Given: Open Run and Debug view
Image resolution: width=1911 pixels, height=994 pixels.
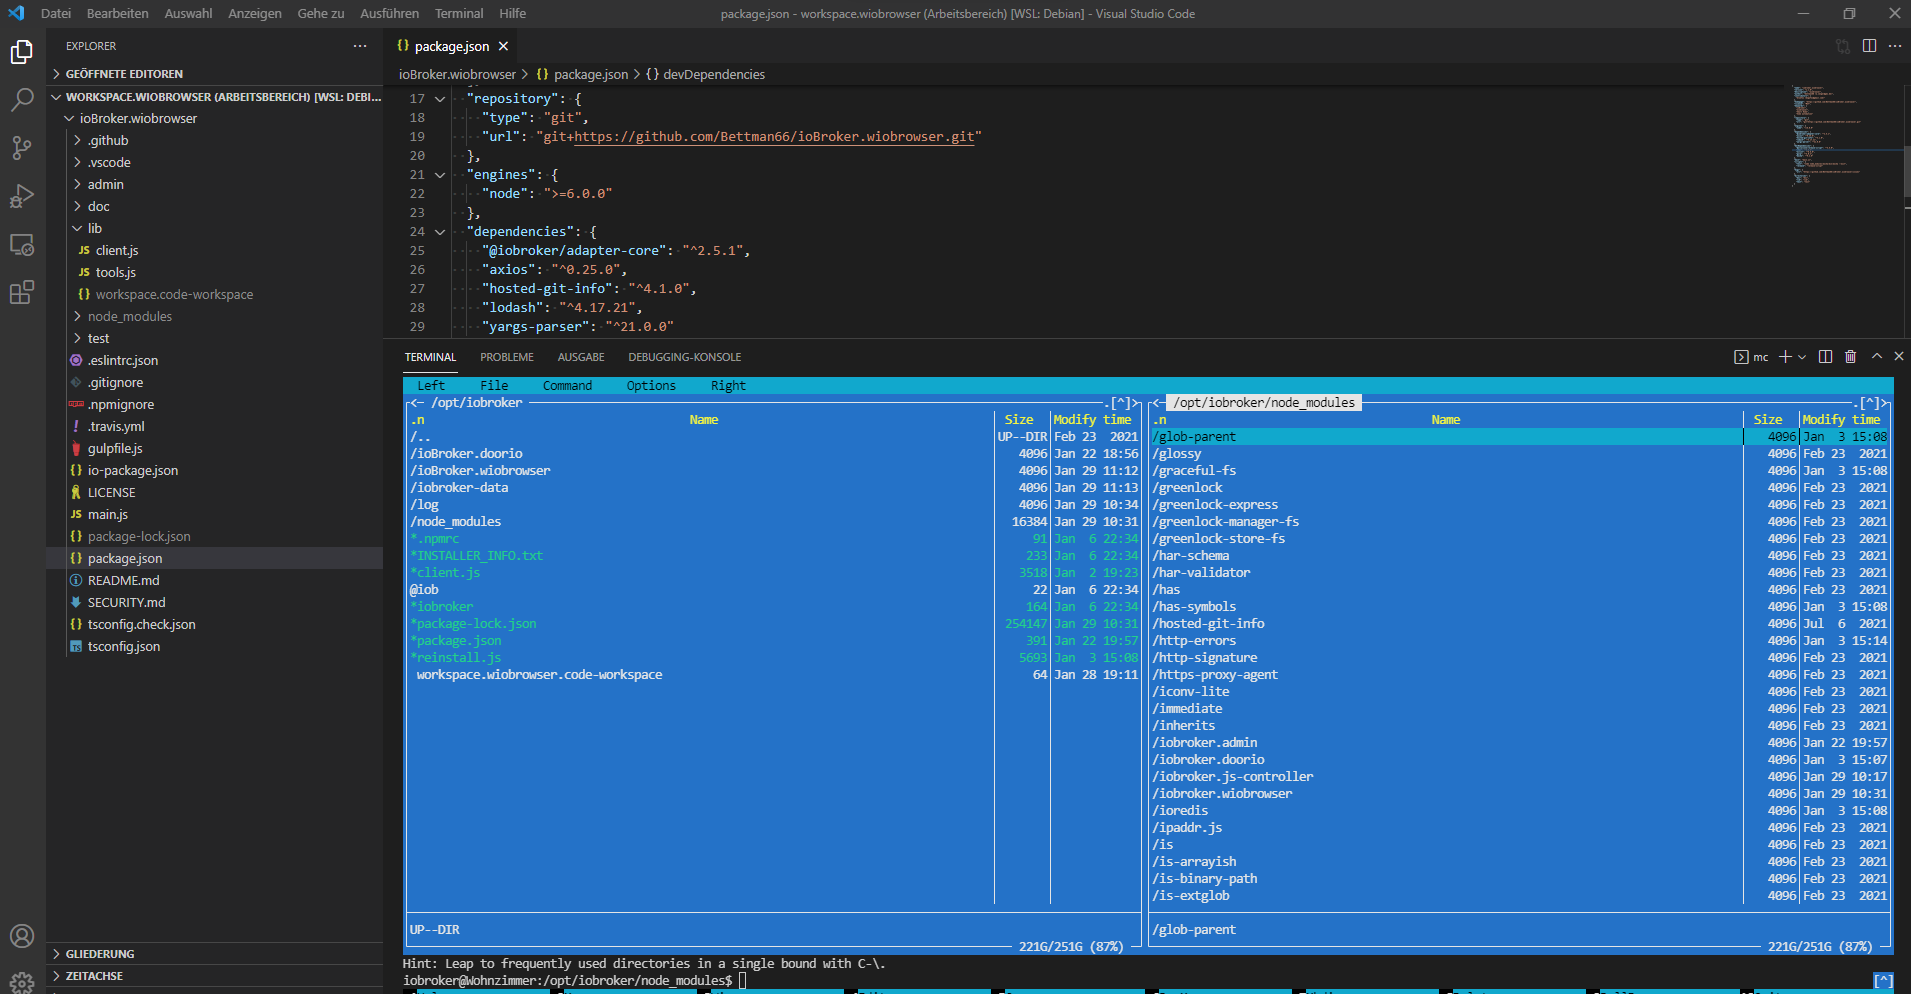Looking at the screenshot, I should click(22, 196).
